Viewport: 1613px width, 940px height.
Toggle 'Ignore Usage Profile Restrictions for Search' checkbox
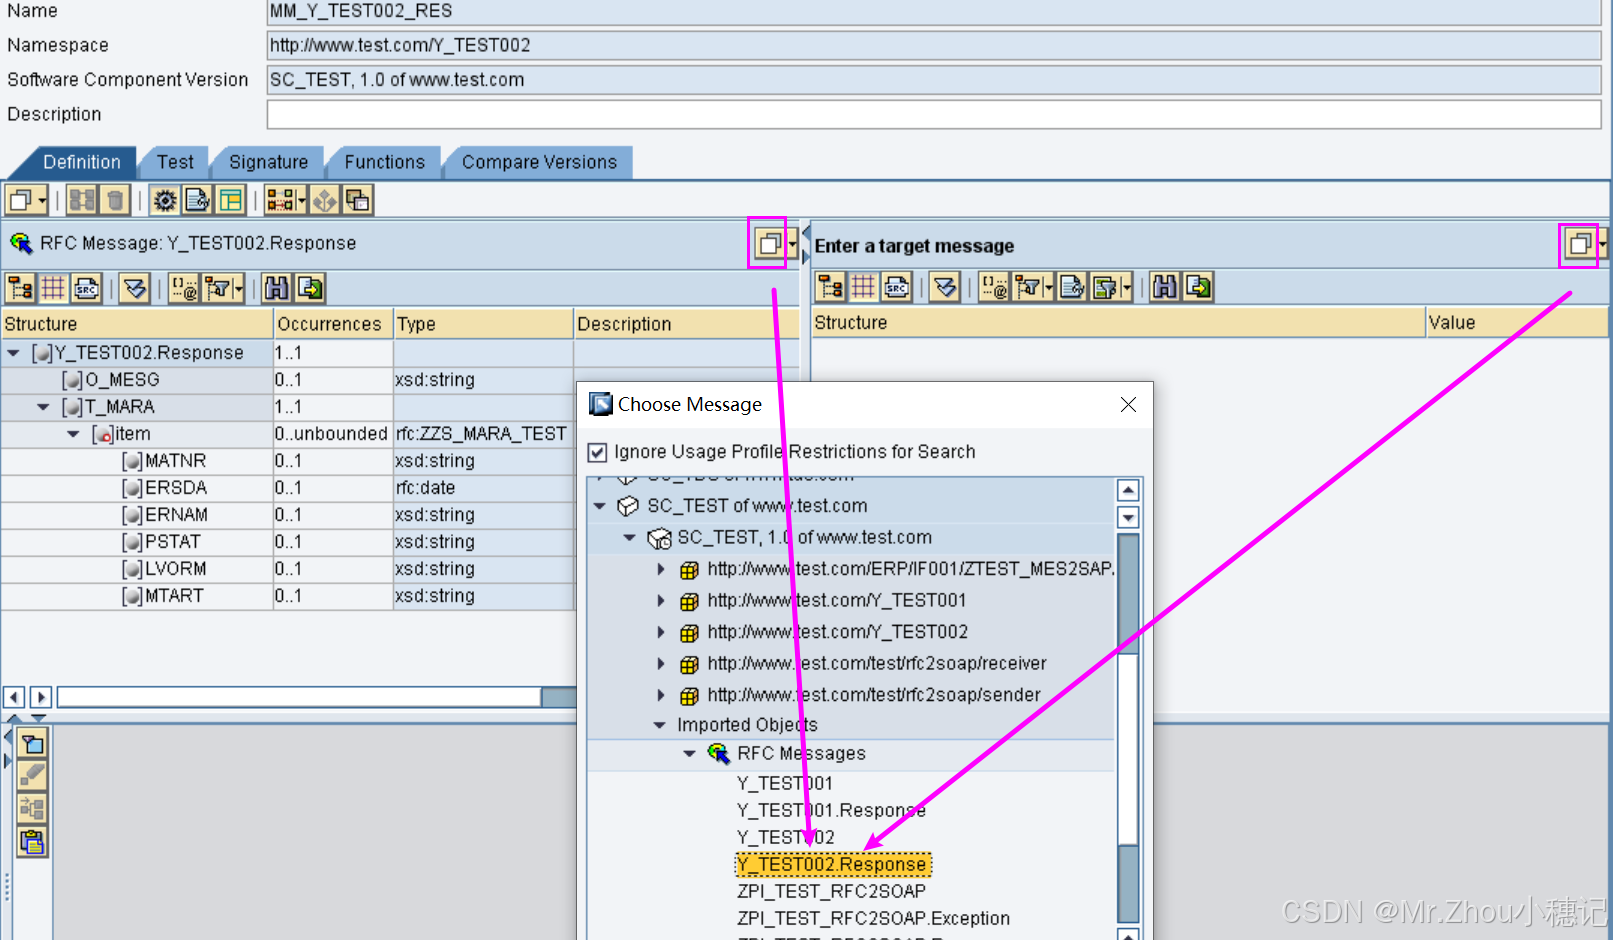(597, 452)
